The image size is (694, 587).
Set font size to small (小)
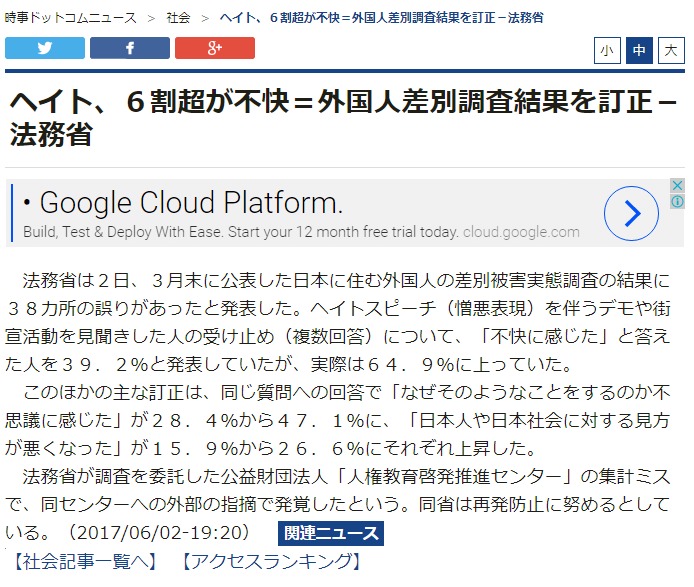point(607,50)
